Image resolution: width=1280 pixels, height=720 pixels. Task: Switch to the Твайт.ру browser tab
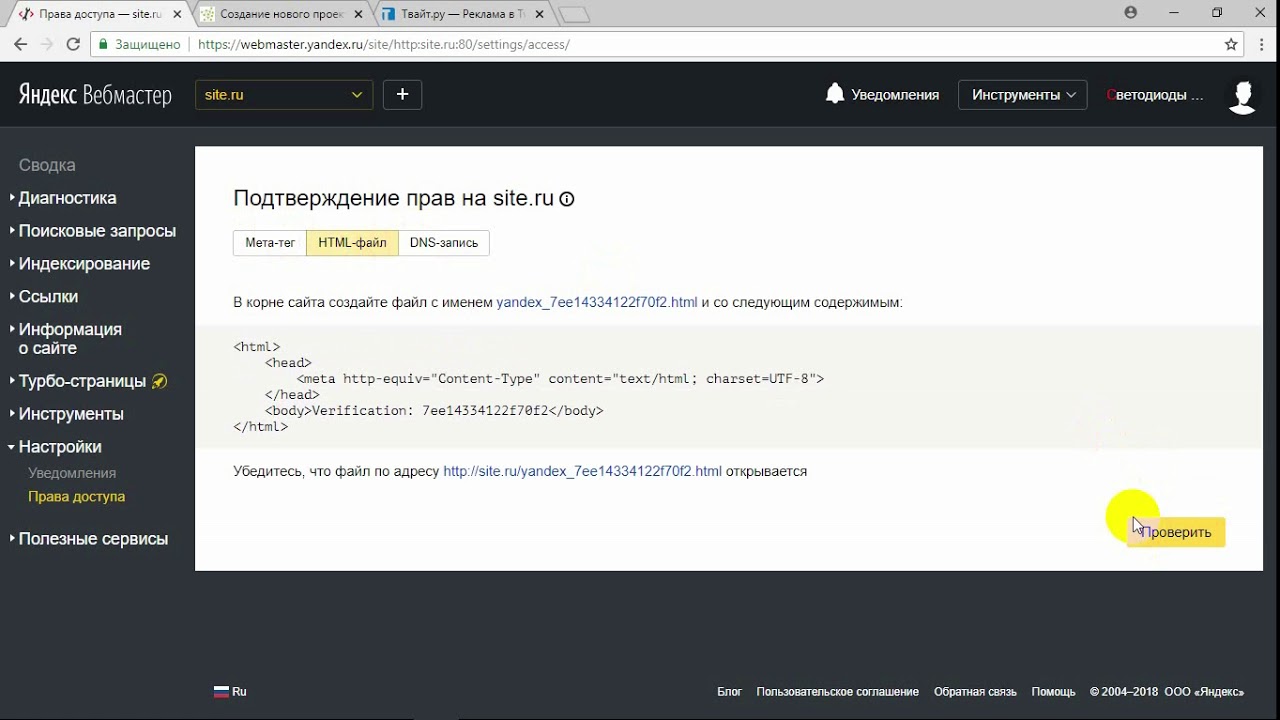click(x=462, y=14)
